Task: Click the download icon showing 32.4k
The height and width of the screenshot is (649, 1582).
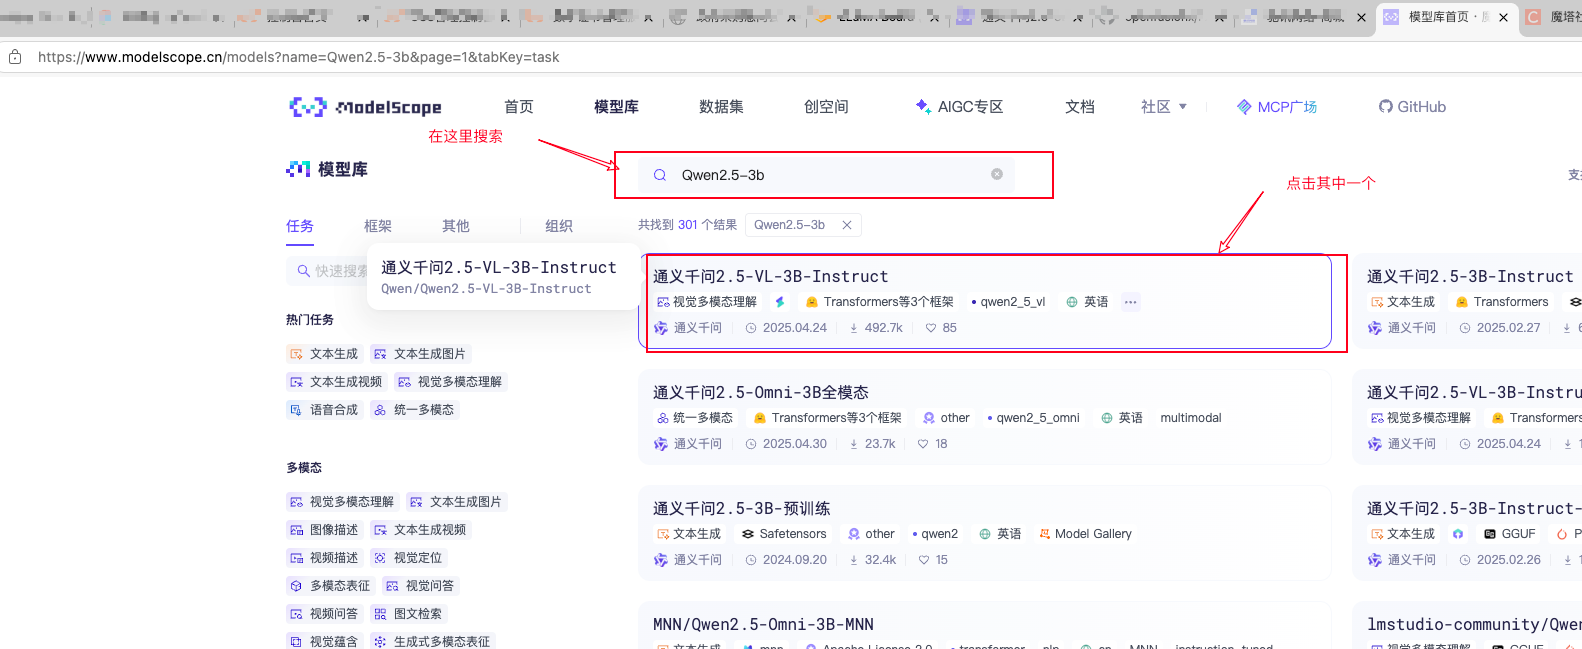Action: [x=853, y=560]
